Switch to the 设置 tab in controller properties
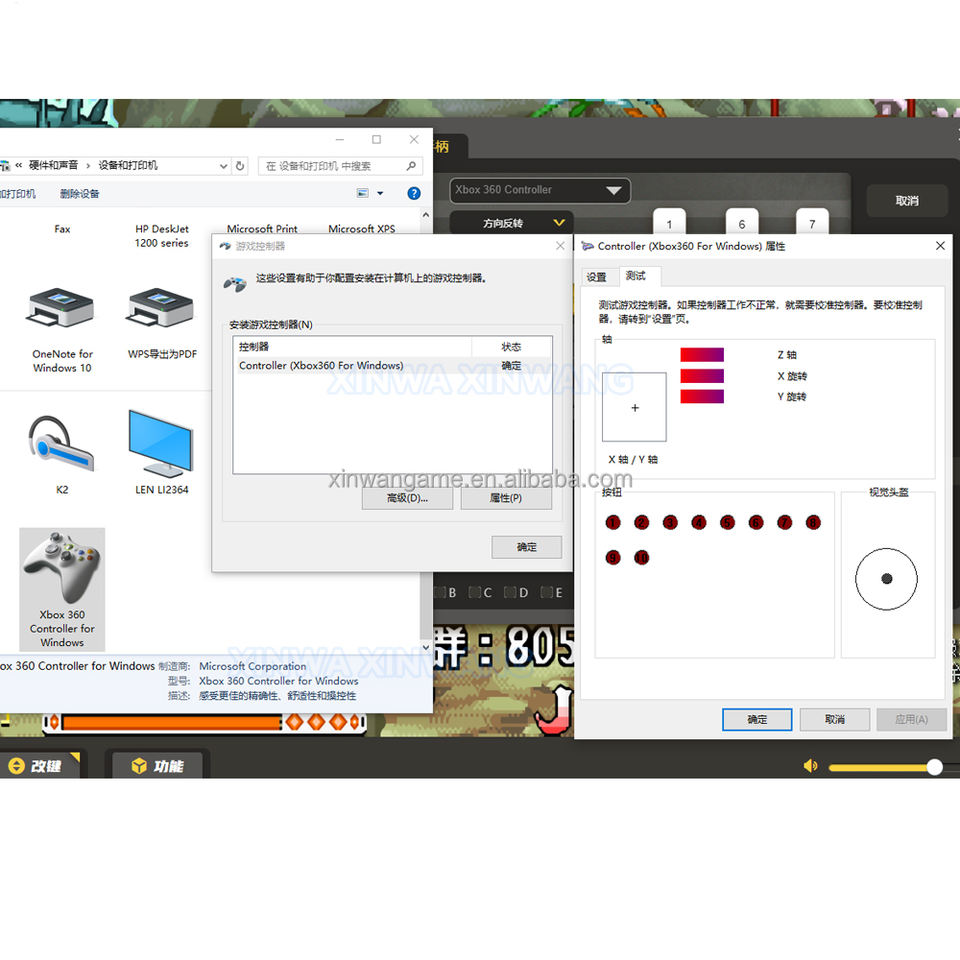Viewport: 960px width, 960px height. [x=596, y=277]
